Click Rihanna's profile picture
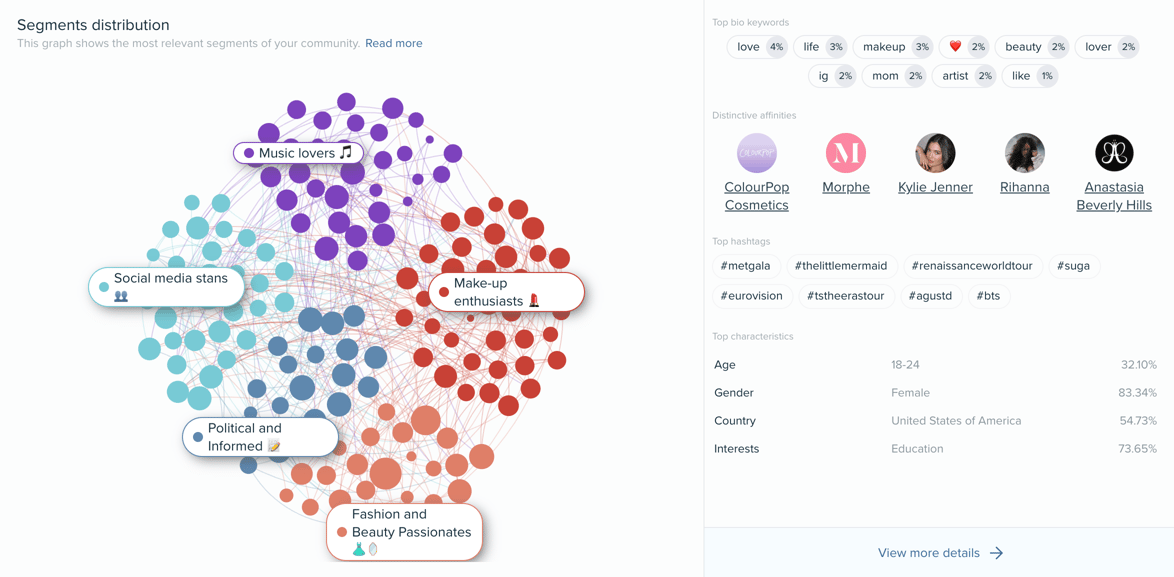Viewport: 1174px width, 577px height. tap(1024, 152)
